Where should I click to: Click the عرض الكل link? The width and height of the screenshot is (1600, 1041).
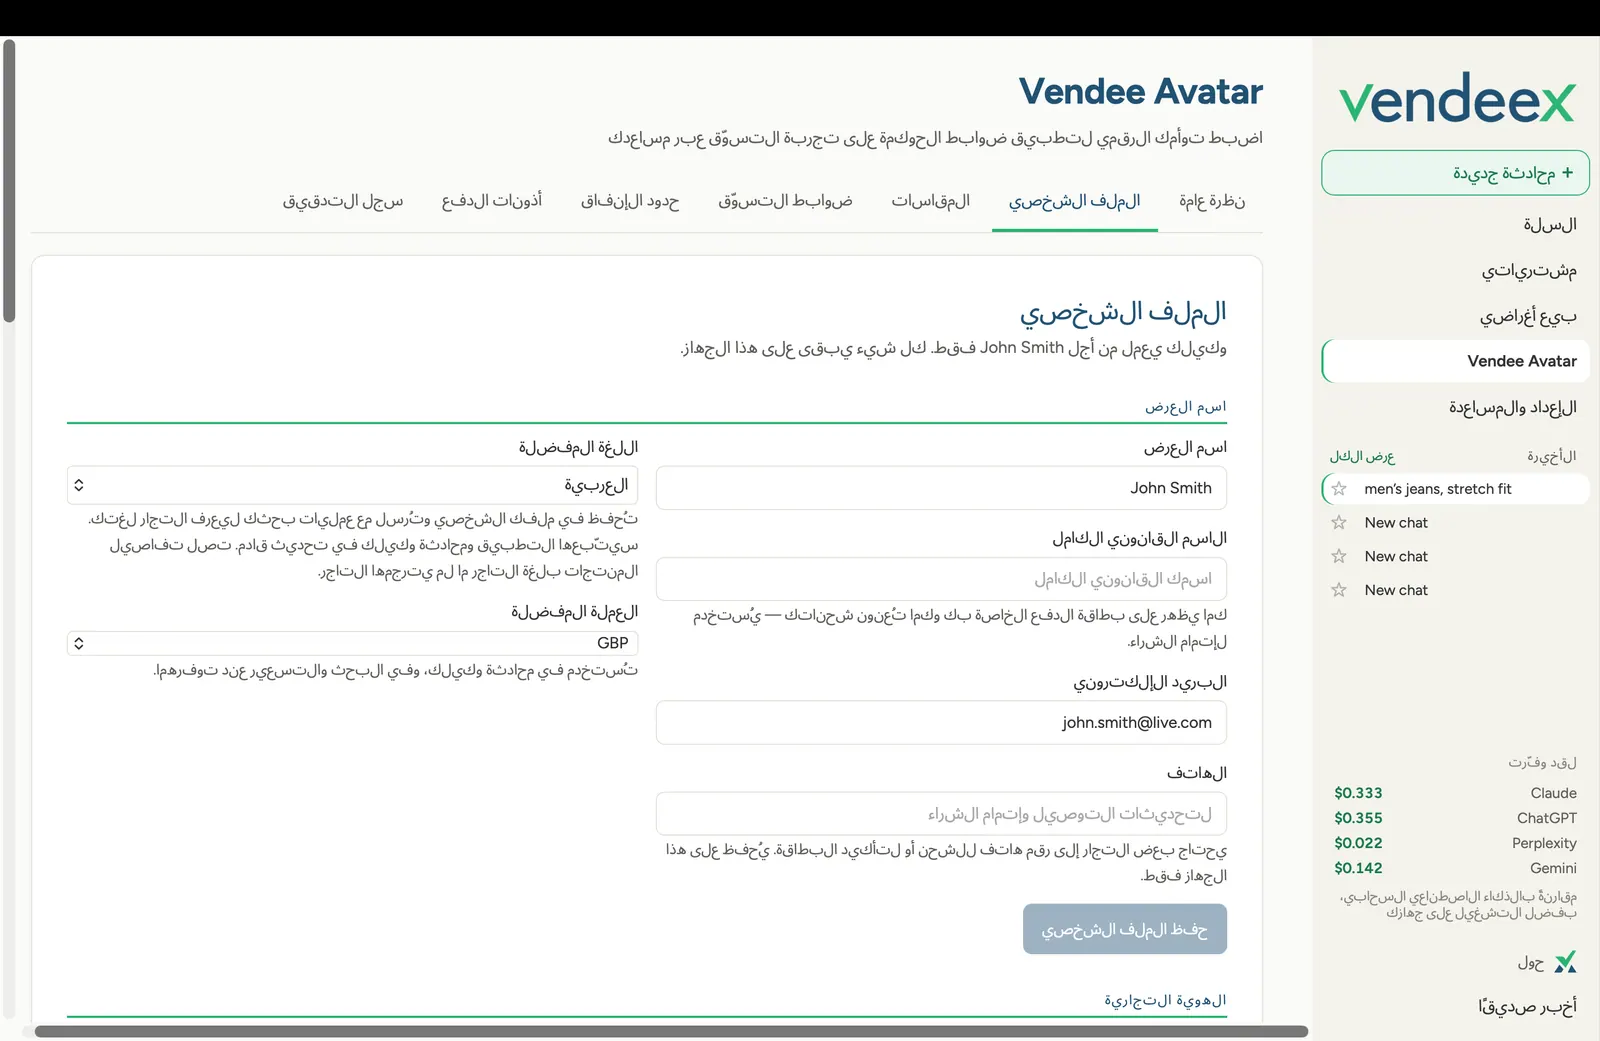(1362, 456)
